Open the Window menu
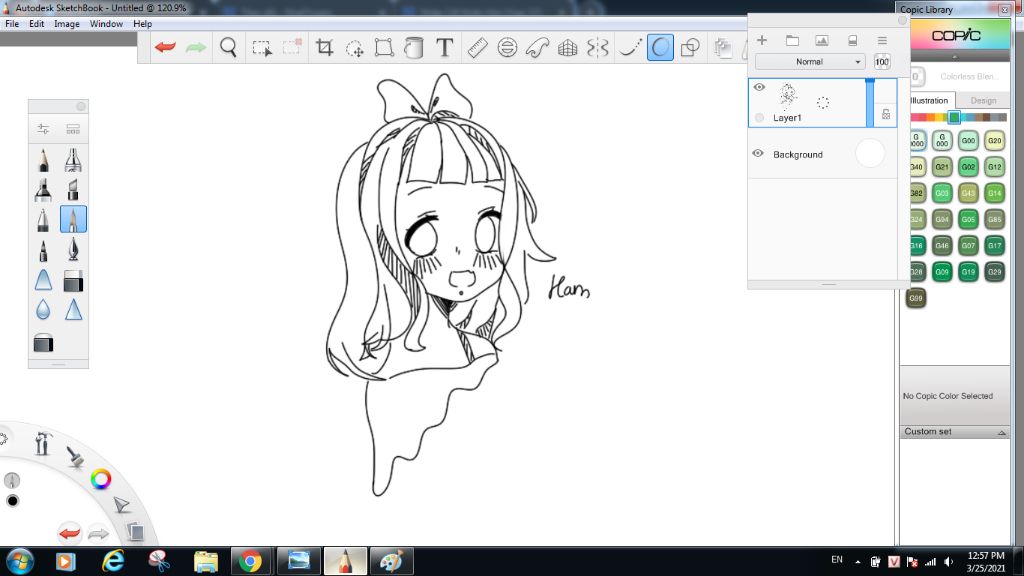The width and height of the screenshot is (1024, 576). click(x=106, y=24)
